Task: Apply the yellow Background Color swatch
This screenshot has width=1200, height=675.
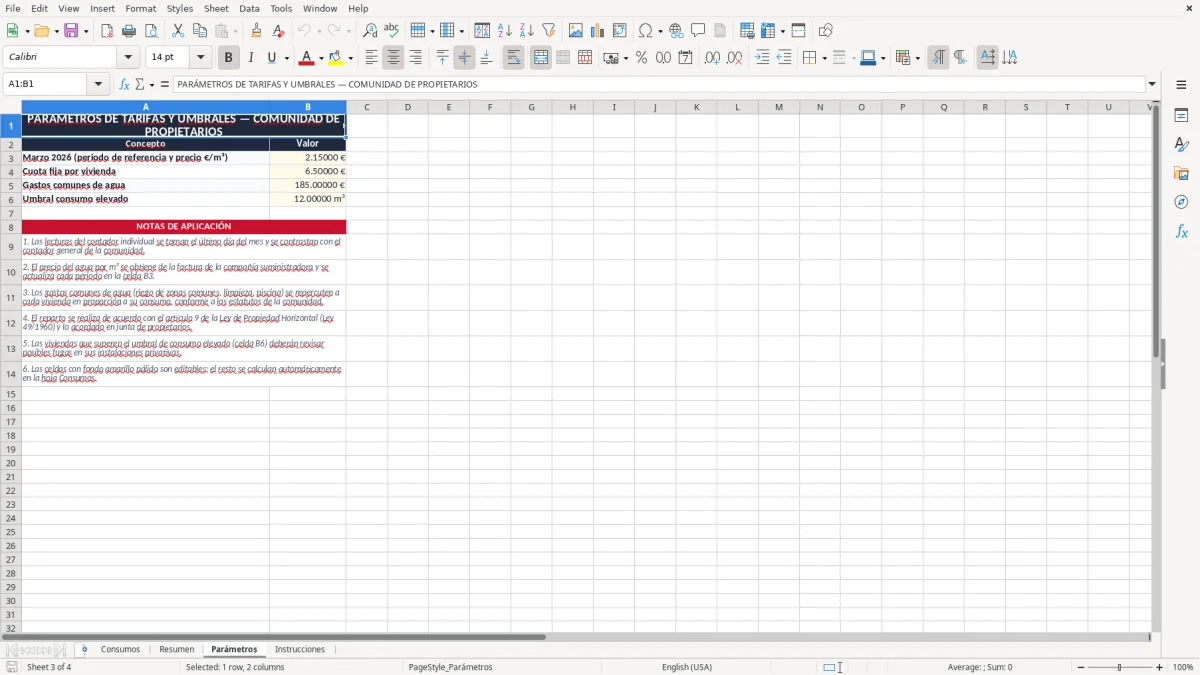Action: tap(336, 58)
